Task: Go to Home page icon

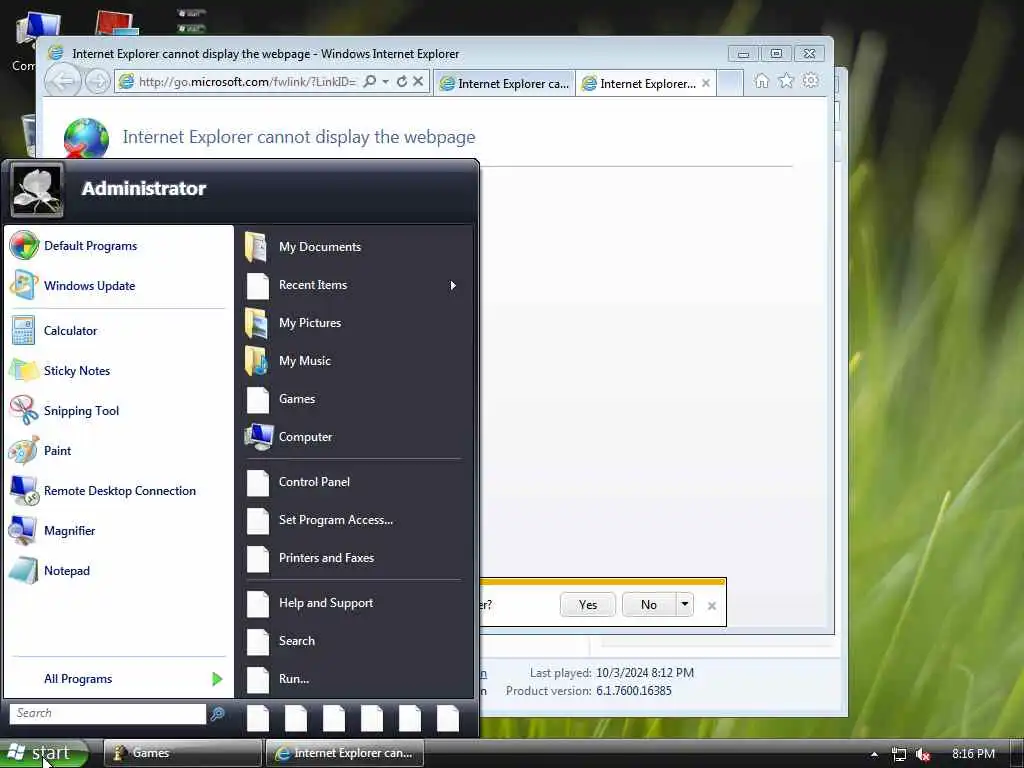Action: pyautogui.click(x=761, y=81)
